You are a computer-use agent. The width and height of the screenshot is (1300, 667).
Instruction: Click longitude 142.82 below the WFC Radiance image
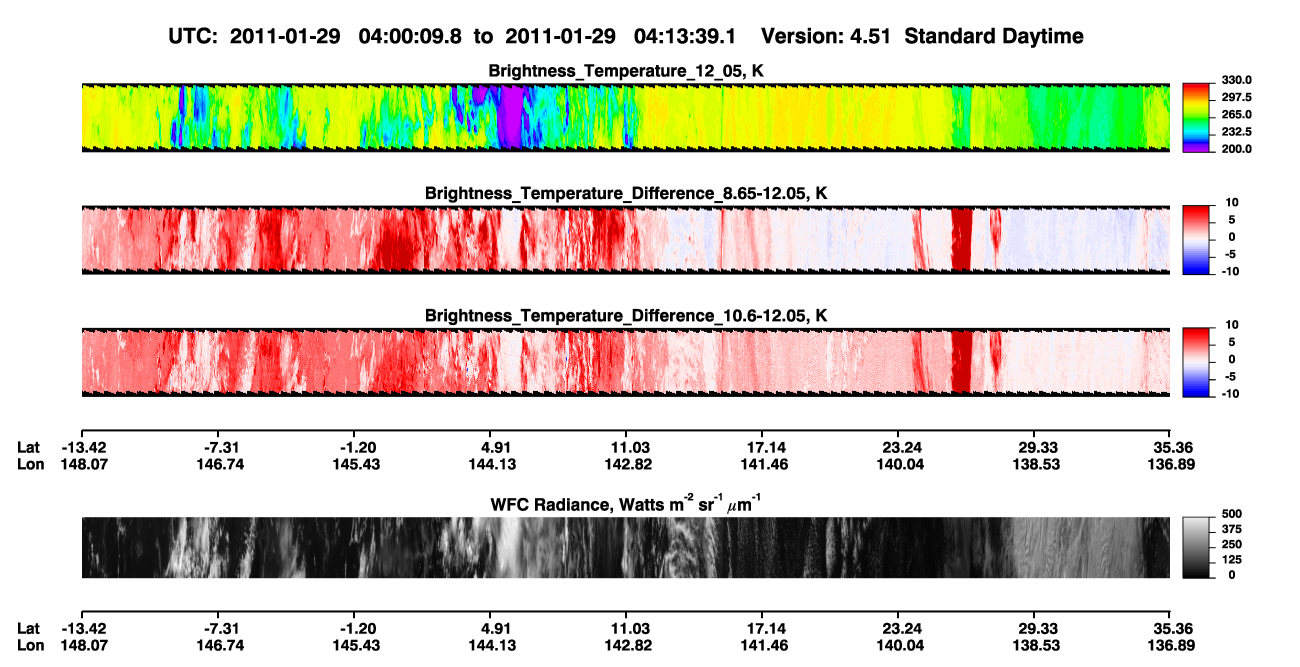pos(626,645)
